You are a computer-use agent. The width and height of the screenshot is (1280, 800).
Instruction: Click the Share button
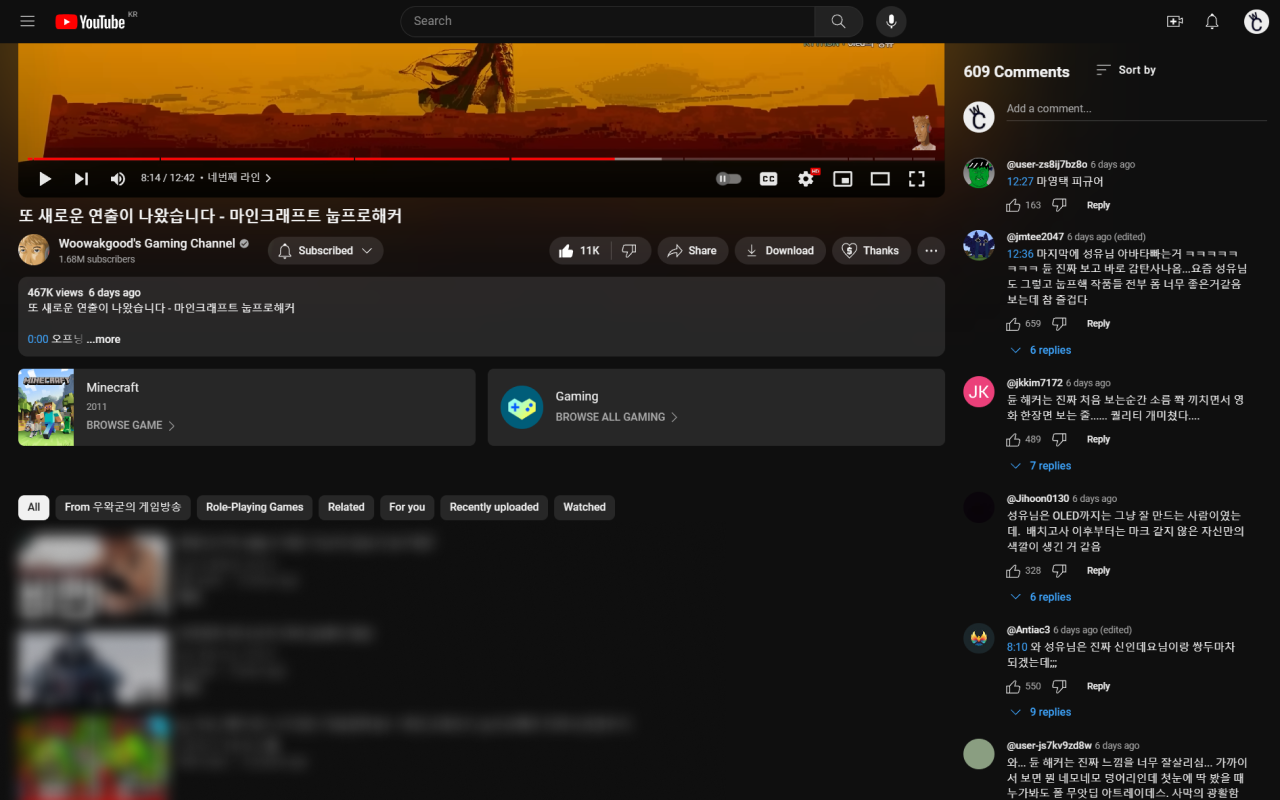[692, 250]
